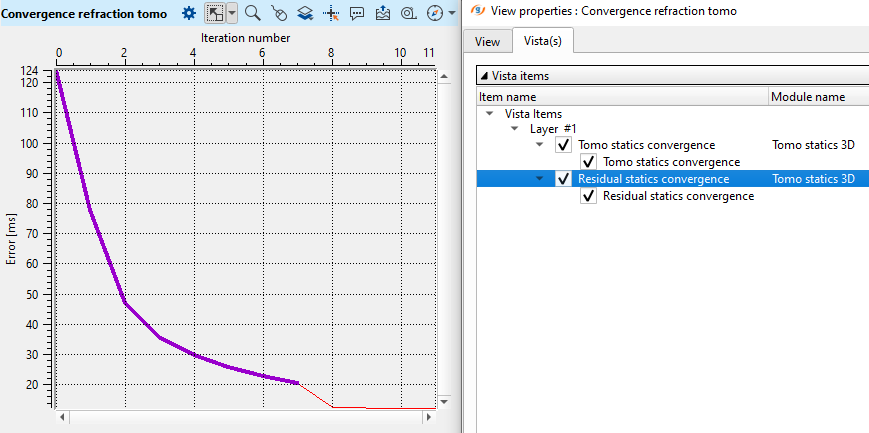Click the plot vertical scrollbar up arrow
Screen dimensions: 869x433
click(444, 78)
